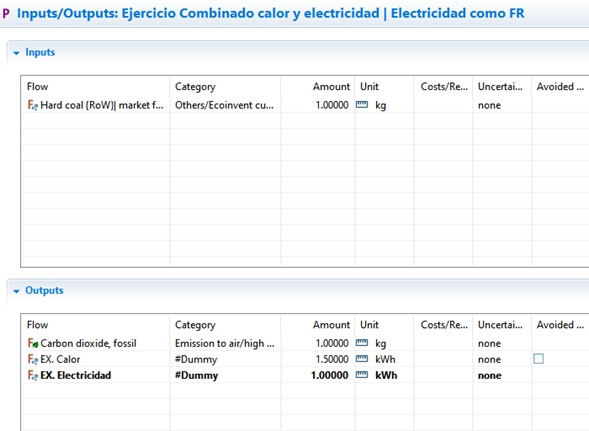
Task: Click the unit ruler icon in Carbon dioxide row
Action: pos(362,343)
